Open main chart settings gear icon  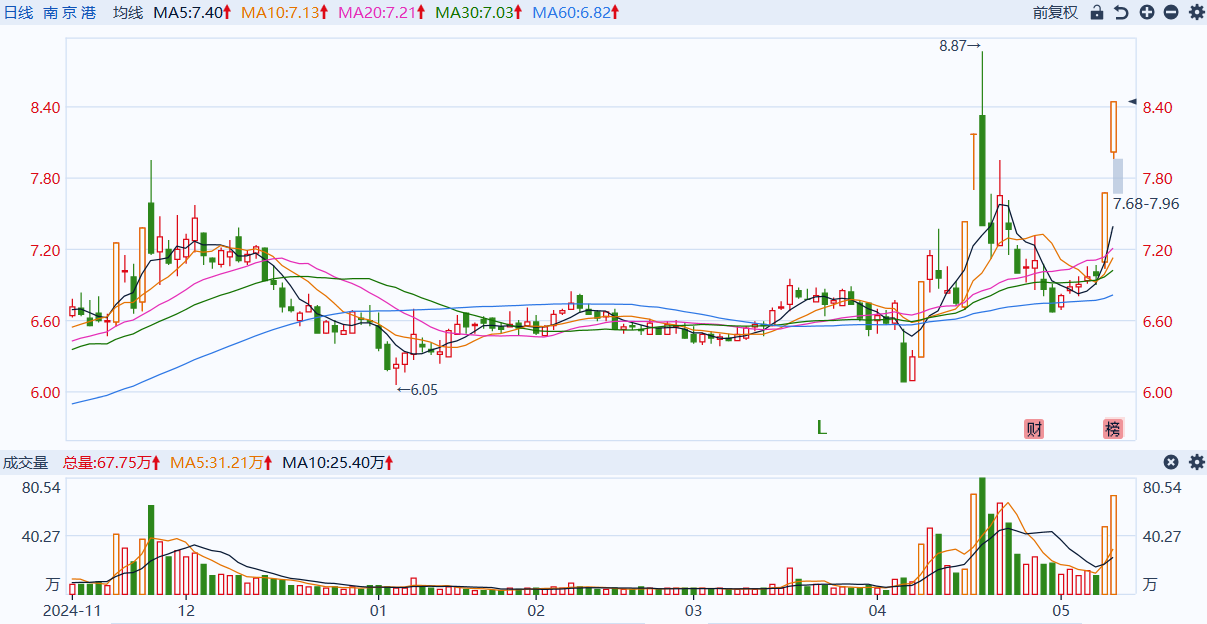[1196, 13]
